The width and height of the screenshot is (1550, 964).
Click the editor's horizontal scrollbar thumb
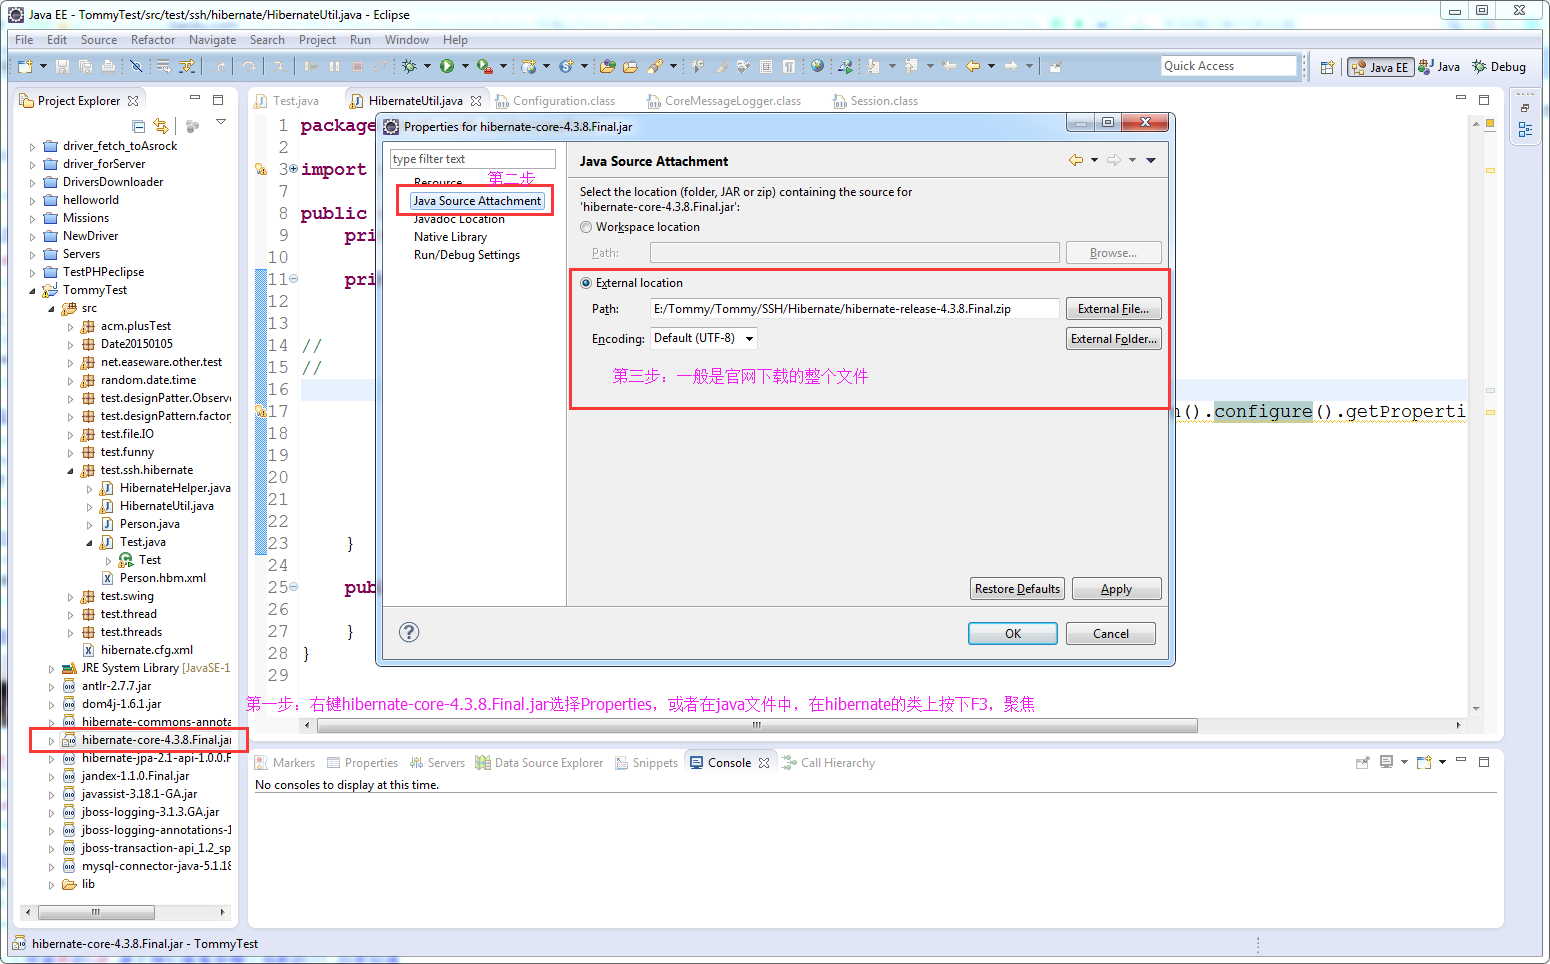pyautogui.click(x=756, y=725)
